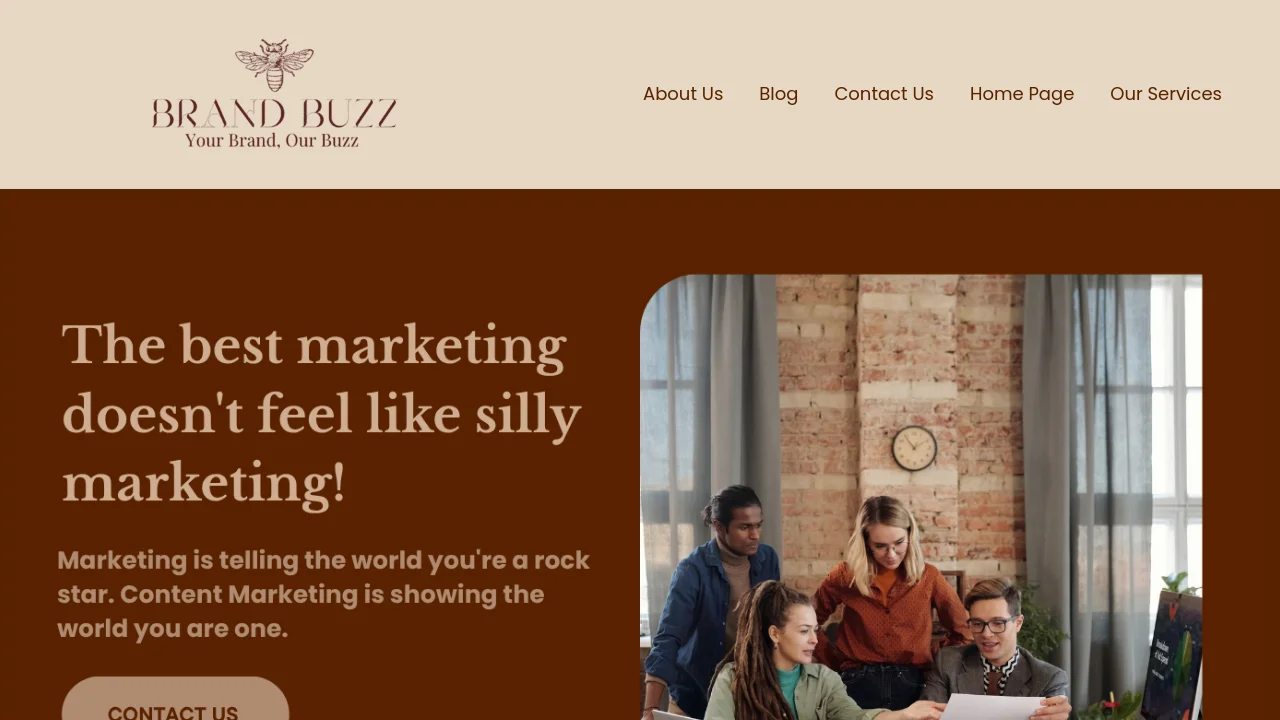Click the bee icon in the logo

(x=274, y=65)
